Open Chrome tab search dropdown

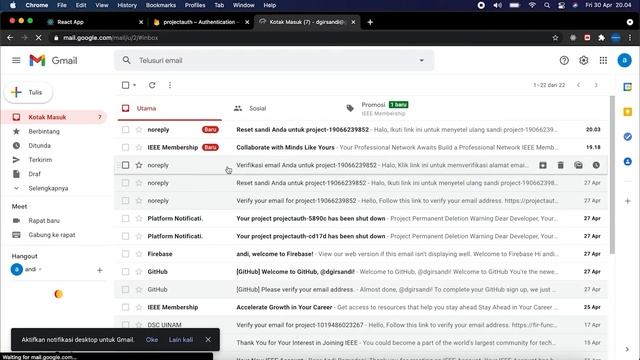tap(630, 22)
